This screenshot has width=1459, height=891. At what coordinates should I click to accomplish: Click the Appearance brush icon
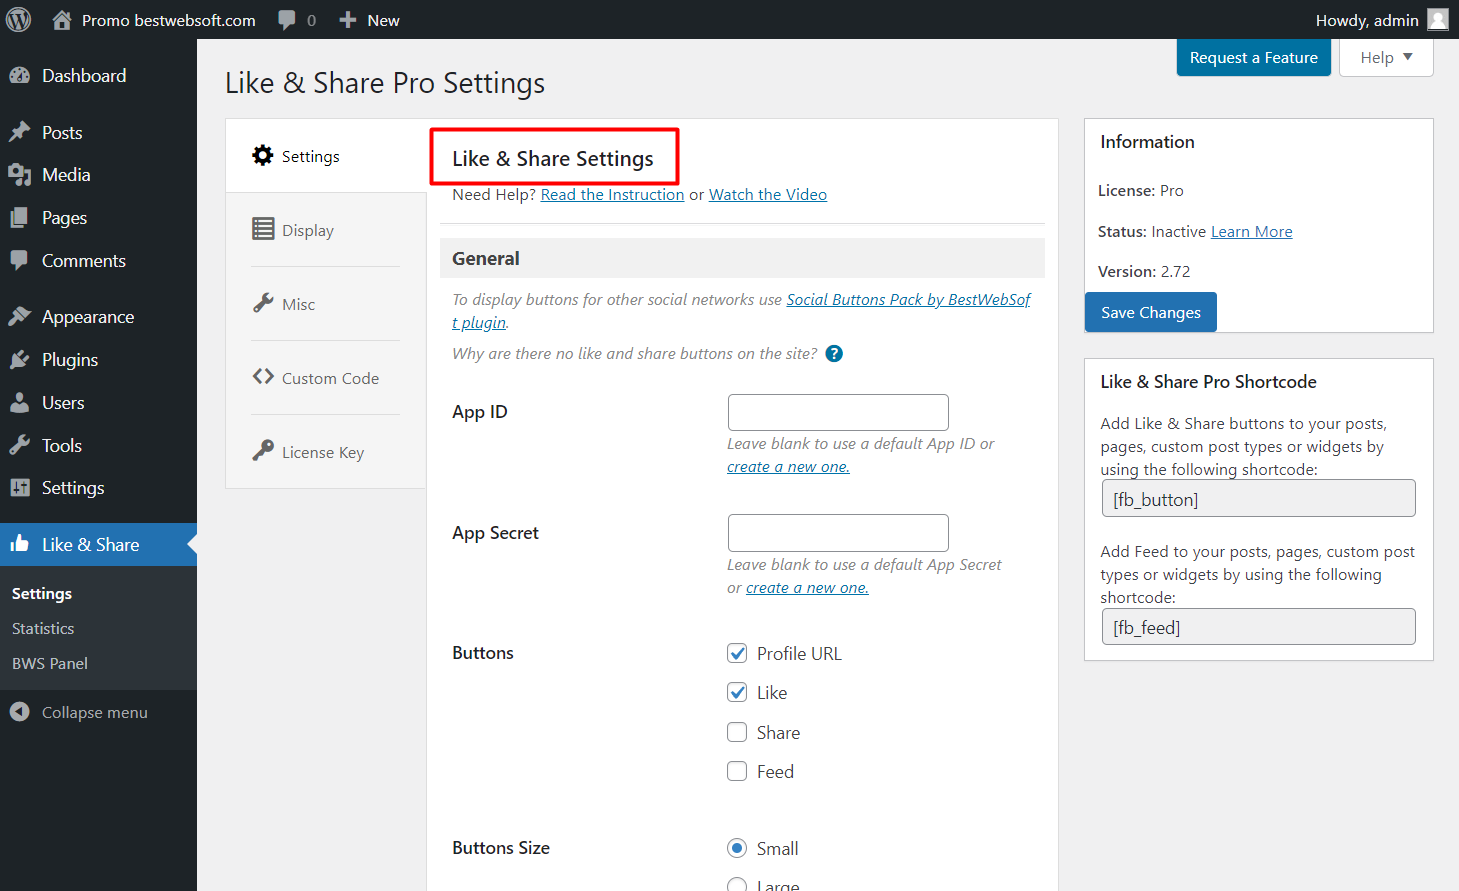[19, 316]
